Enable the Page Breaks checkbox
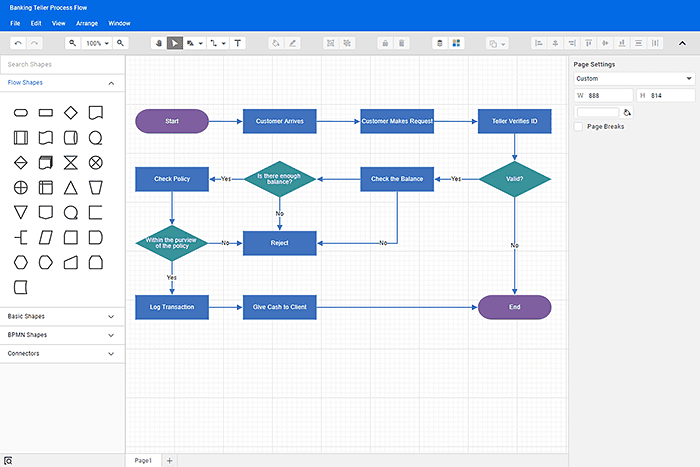The height and width of the screenshot is (467, 700). (579, 127)
